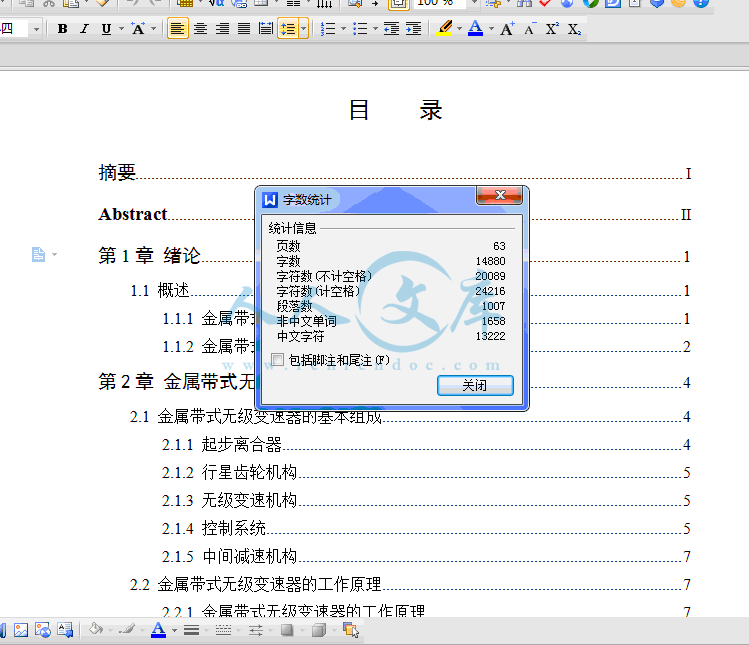Image resolution: width=749 pixels, height=645 pixels.
Task: Follow the Abstract table of contents entry
Action: tap(395, 214)
